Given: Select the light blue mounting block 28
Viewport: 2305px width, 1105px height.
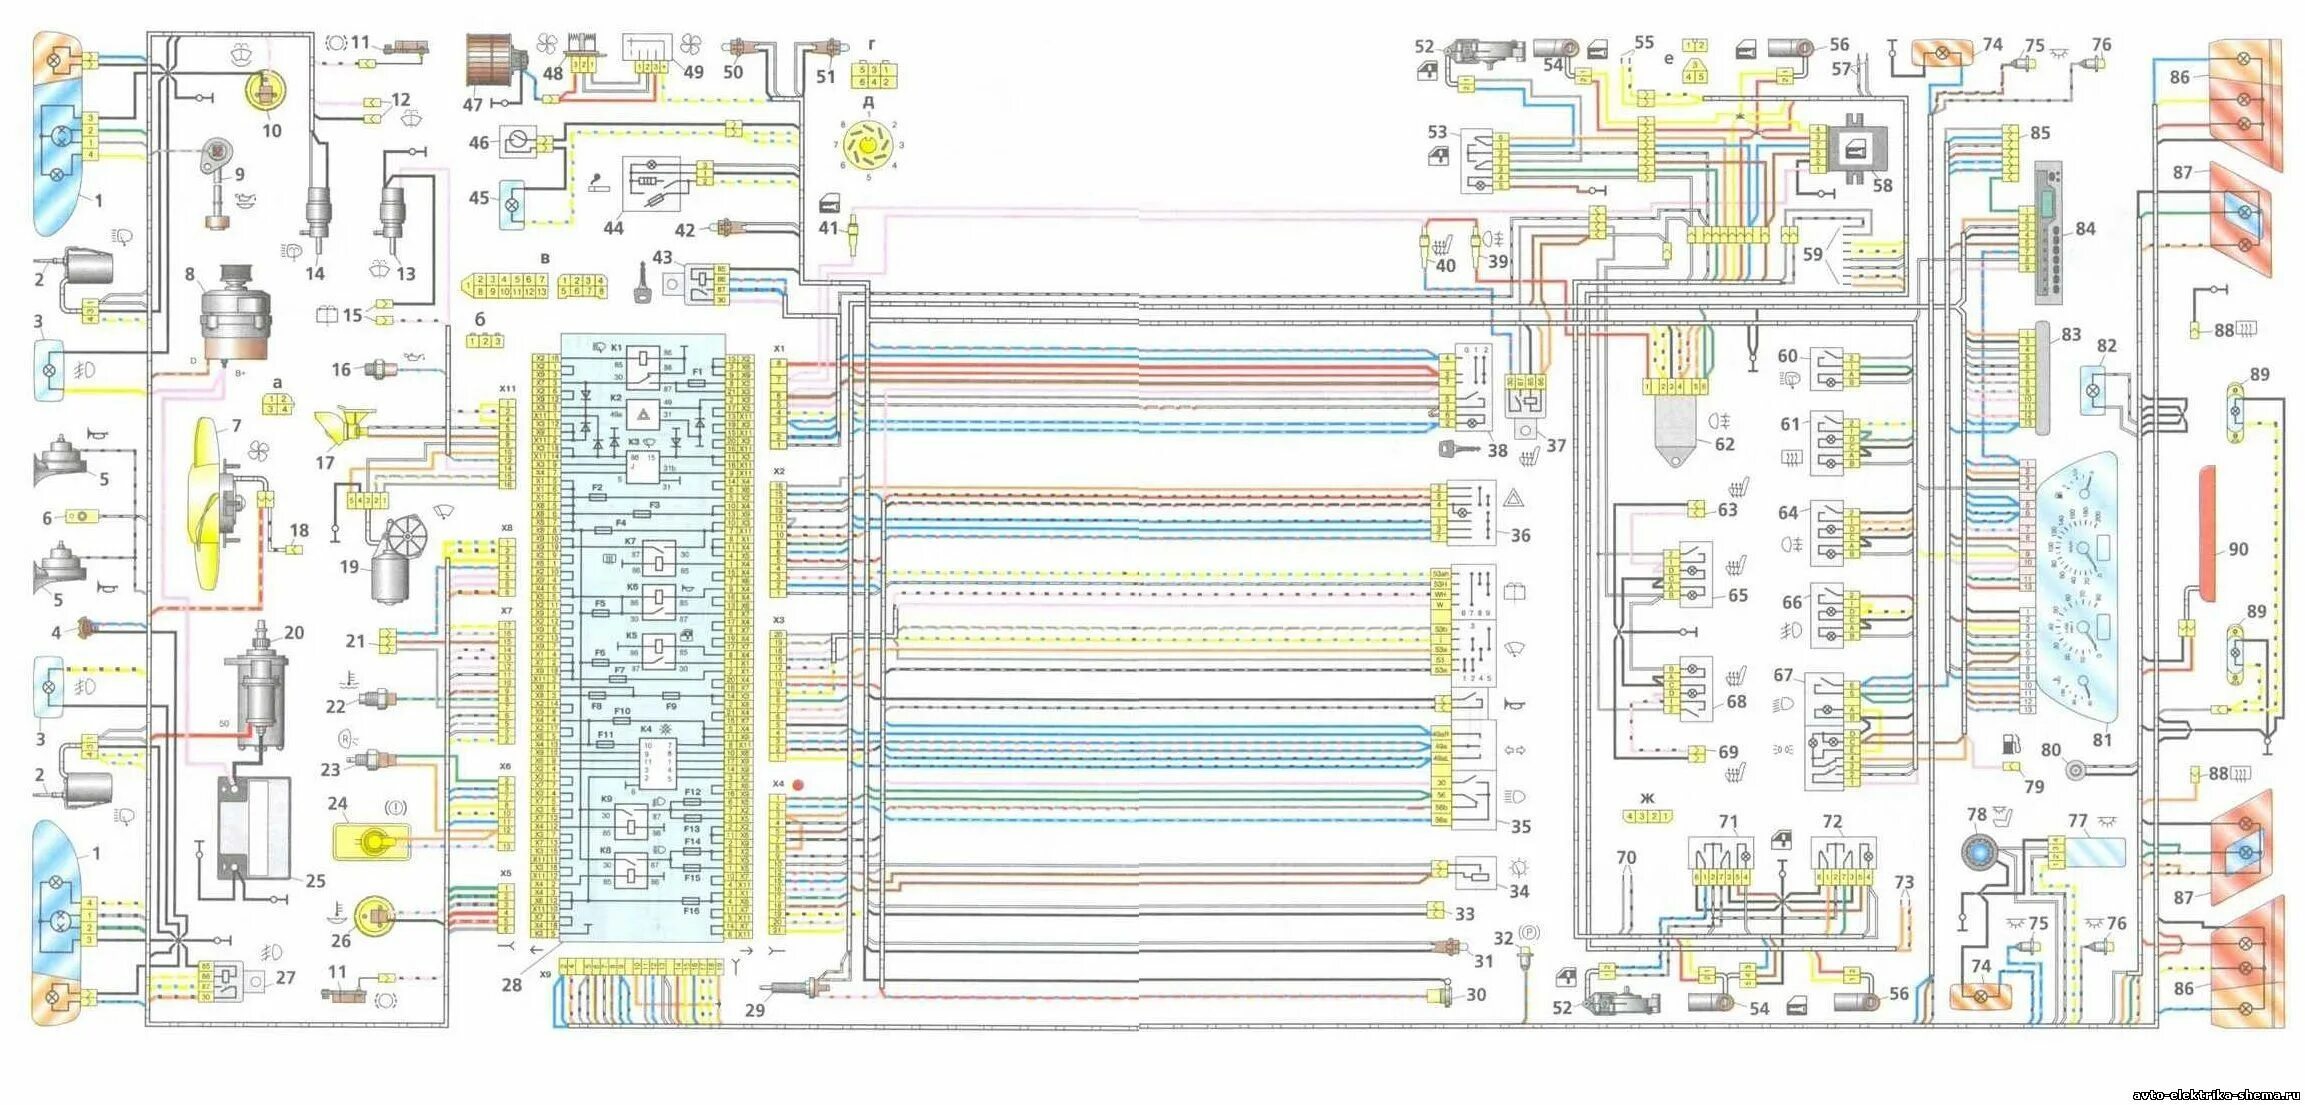Looking at the screenshot, I should [x=642, y=637].
